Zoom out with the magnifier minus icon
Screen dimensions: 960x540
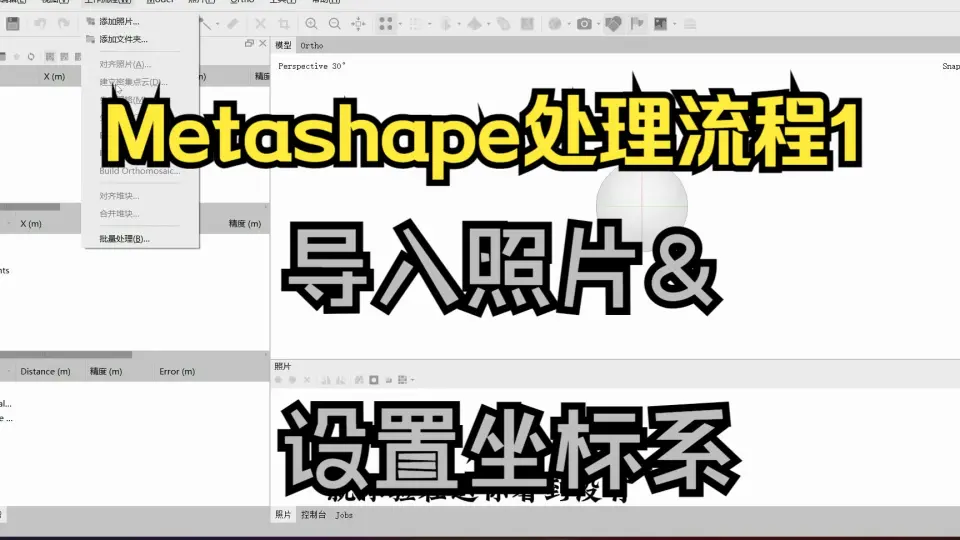[334, 24]
